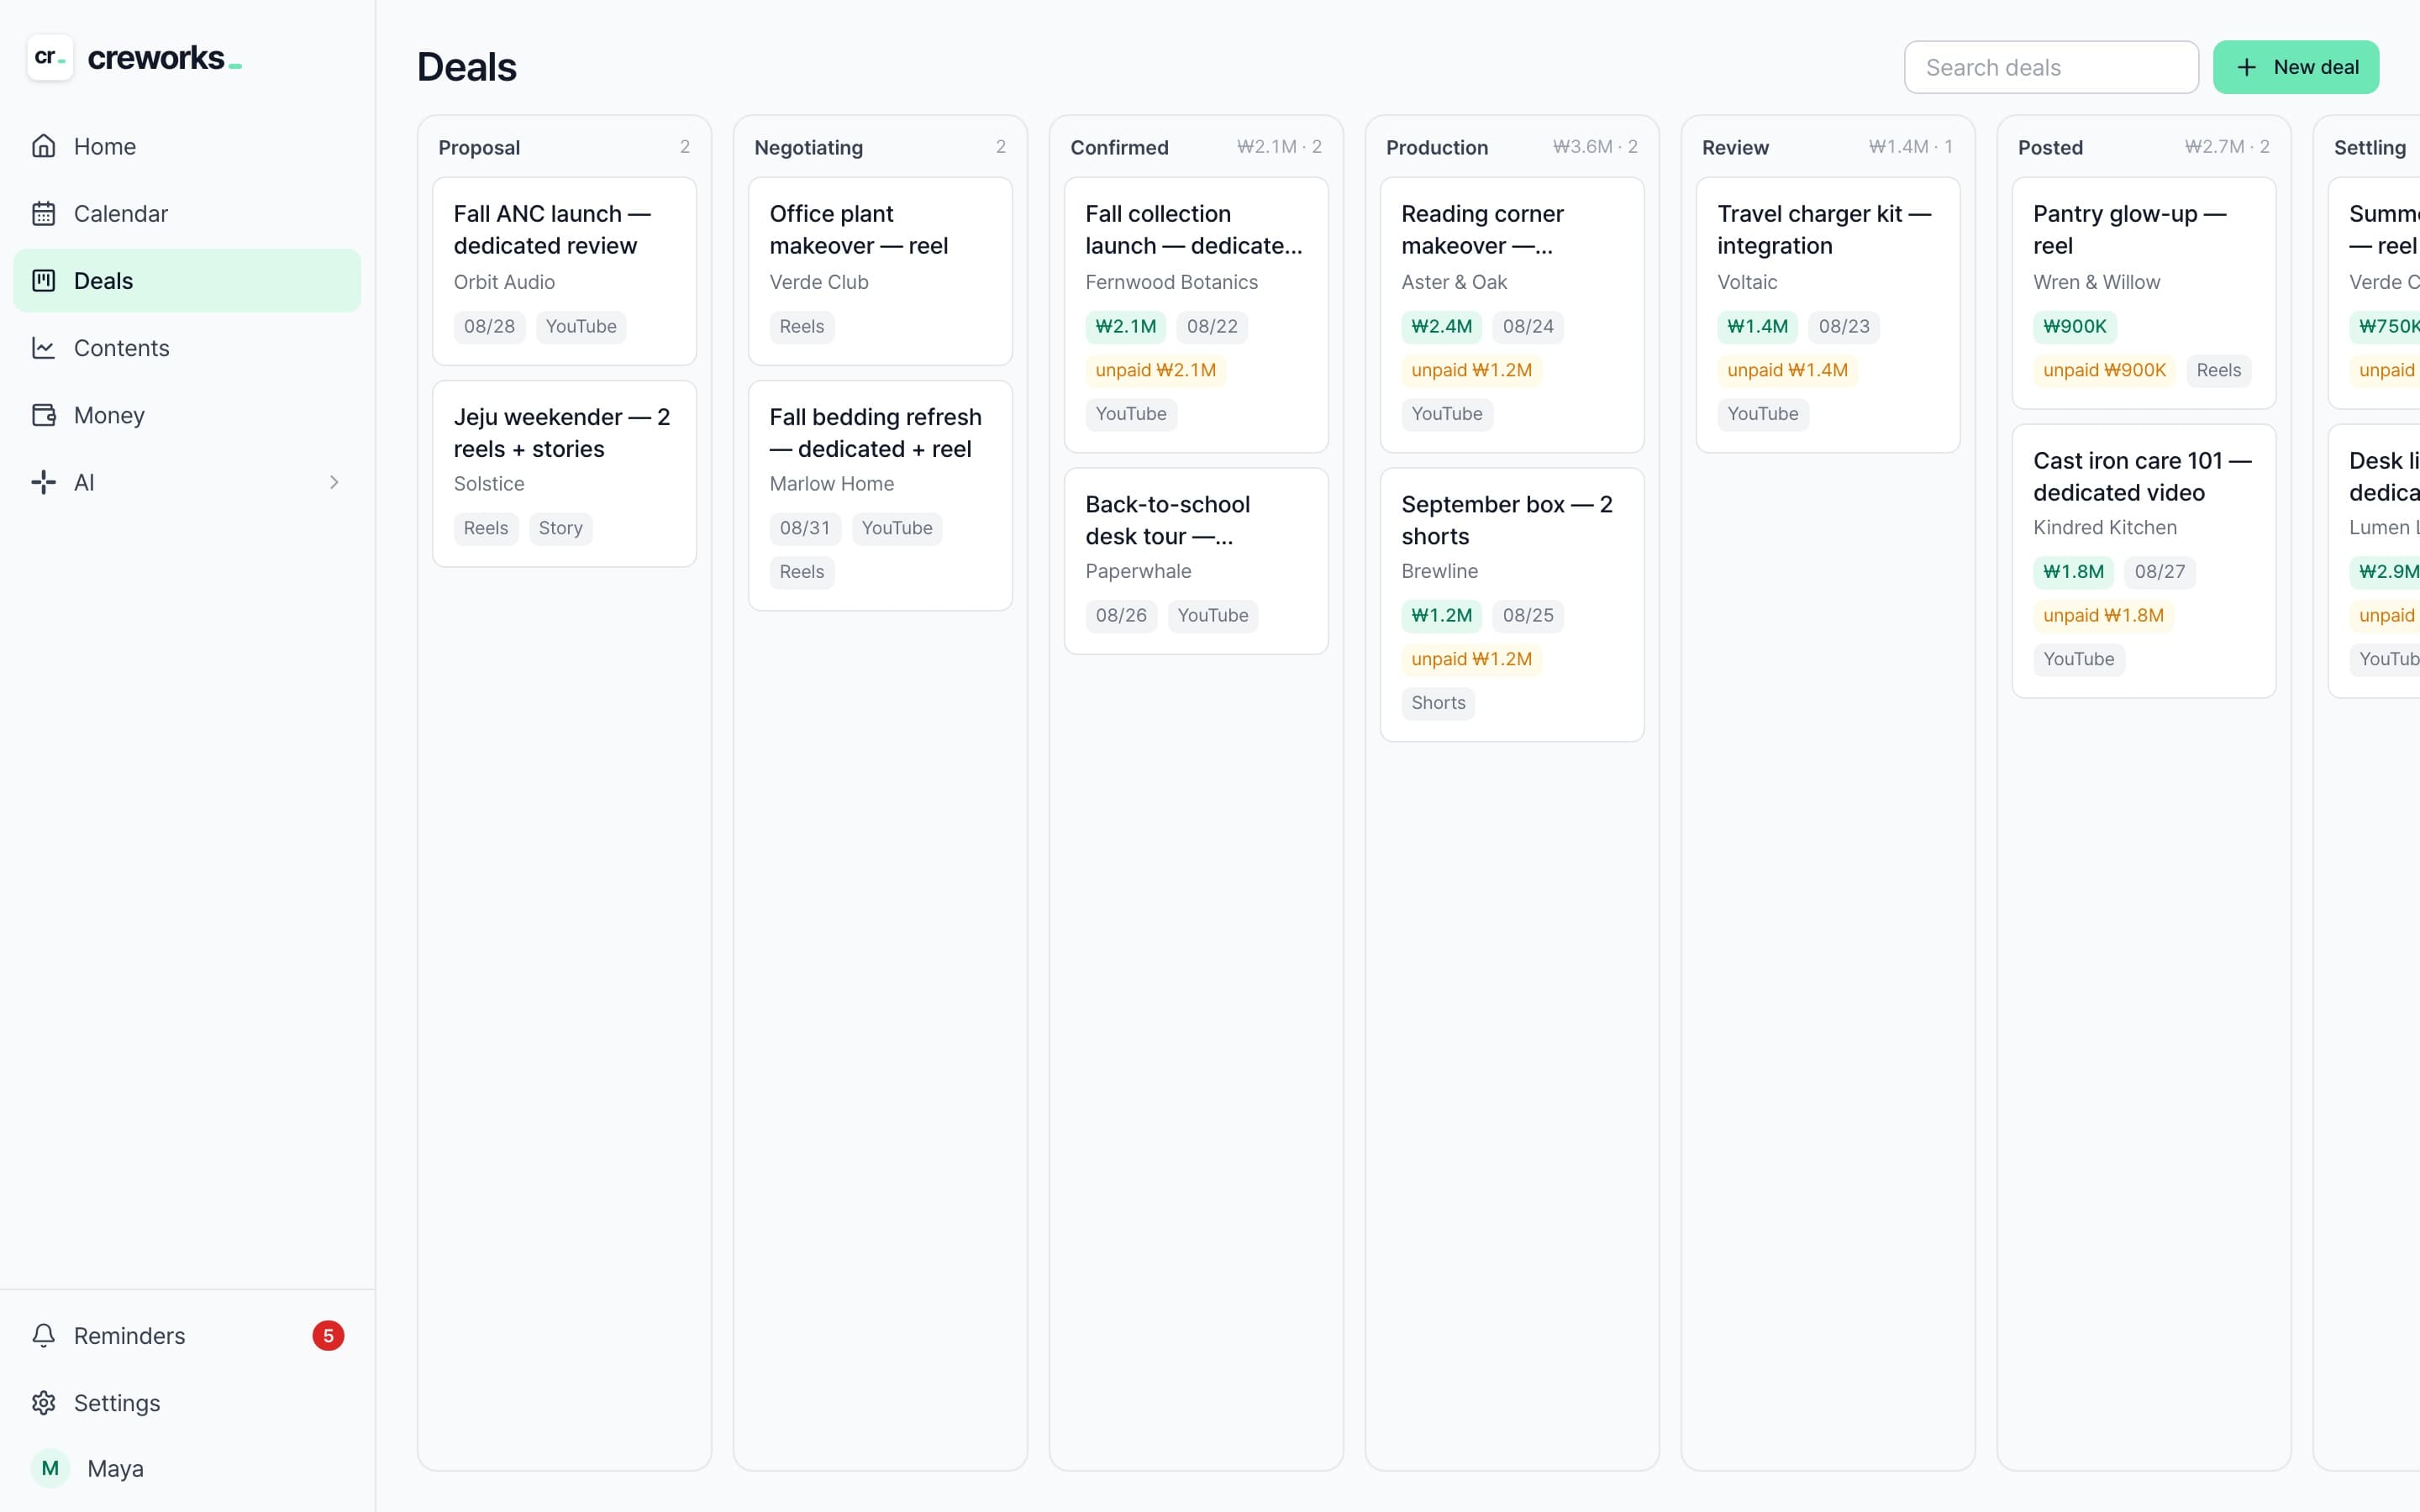Click the creworks logo icon
The height and width of the screenshot is (1512, 2420).
point(49,58)
